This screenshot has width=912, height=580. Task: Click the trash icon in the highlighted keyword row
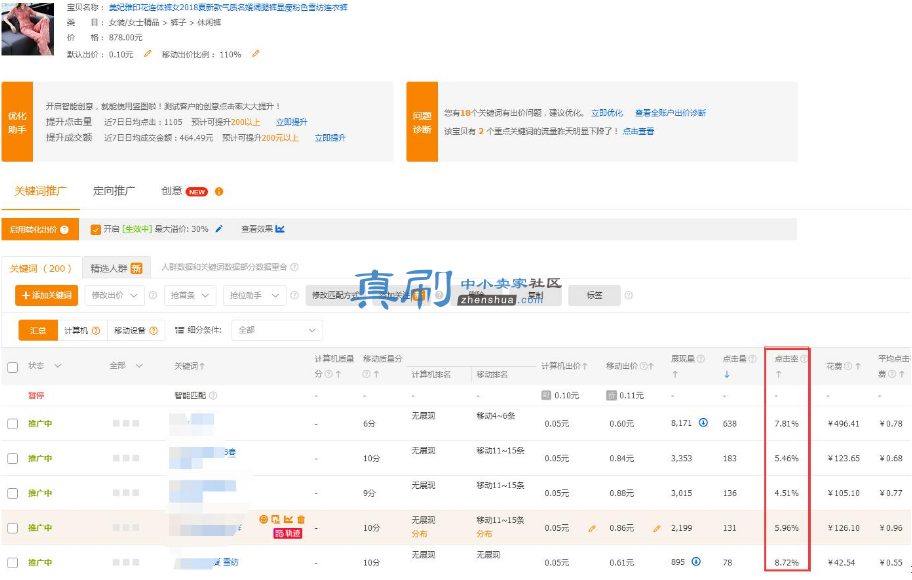pos(301,519)
